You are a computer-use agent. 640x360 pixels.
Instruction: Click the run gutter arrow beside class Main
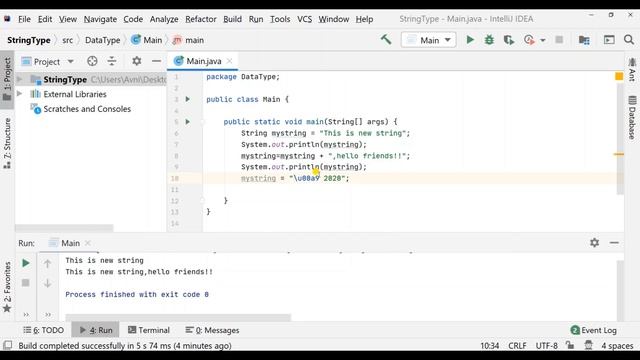(188, 99)
